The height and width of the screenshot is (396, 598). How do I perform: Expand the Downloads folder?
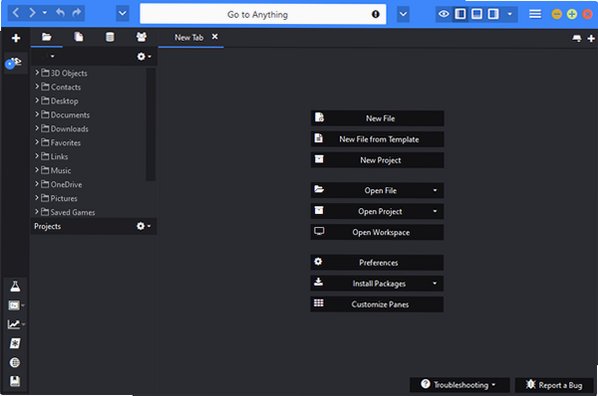point(37,128)
